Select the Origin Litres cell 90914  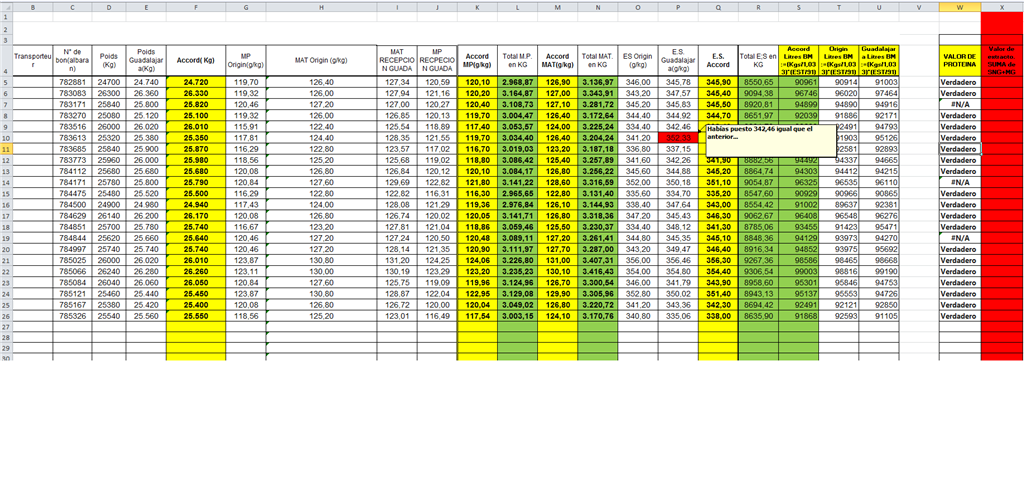pos(839,82)
